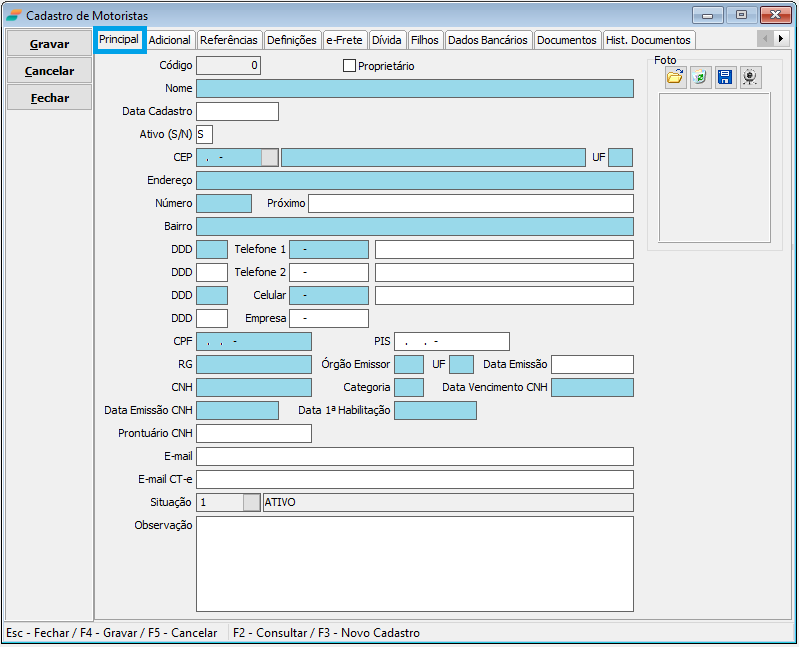
Task: Capture photo using the webcam icon
Action: click(x=750, y=78)
